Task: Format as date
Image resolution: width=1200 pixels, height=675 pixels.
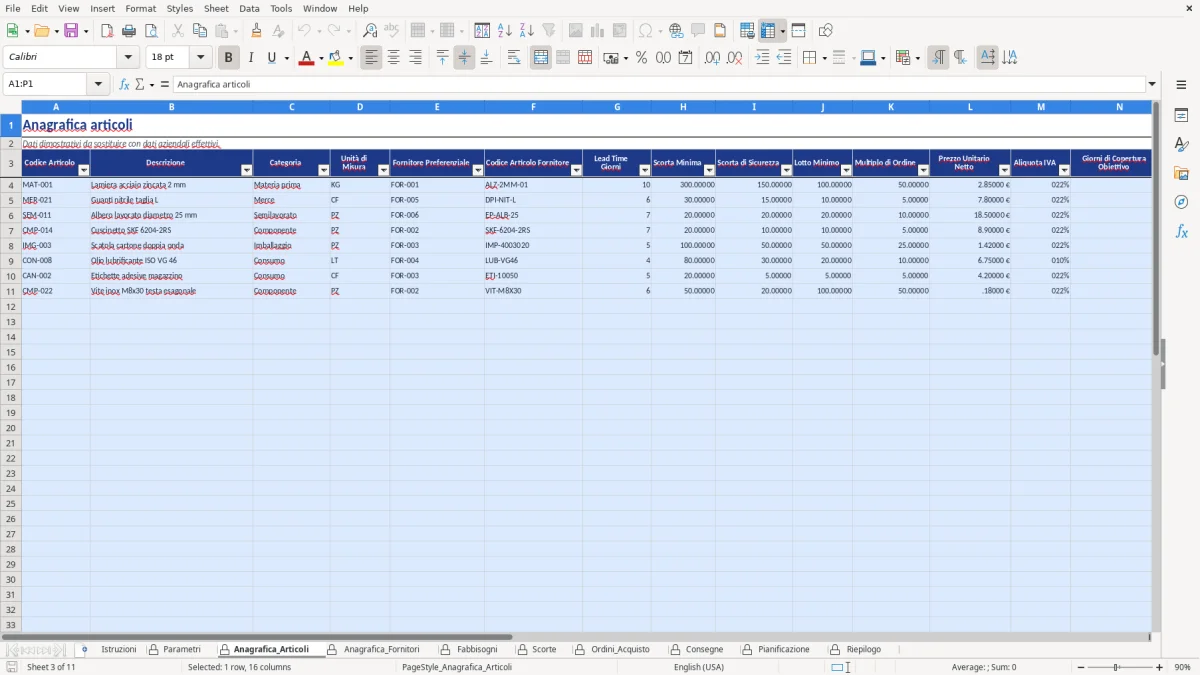Action: point(685,58)
